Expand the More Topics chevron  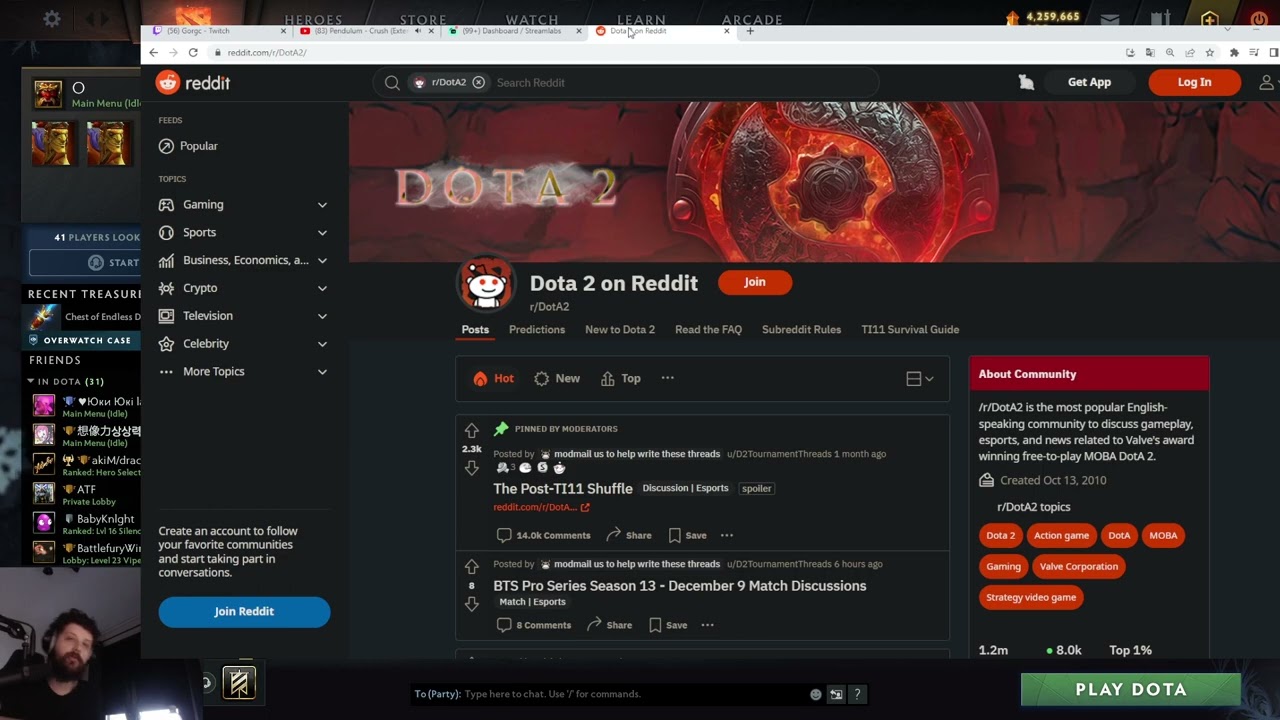tap(322, 372)
